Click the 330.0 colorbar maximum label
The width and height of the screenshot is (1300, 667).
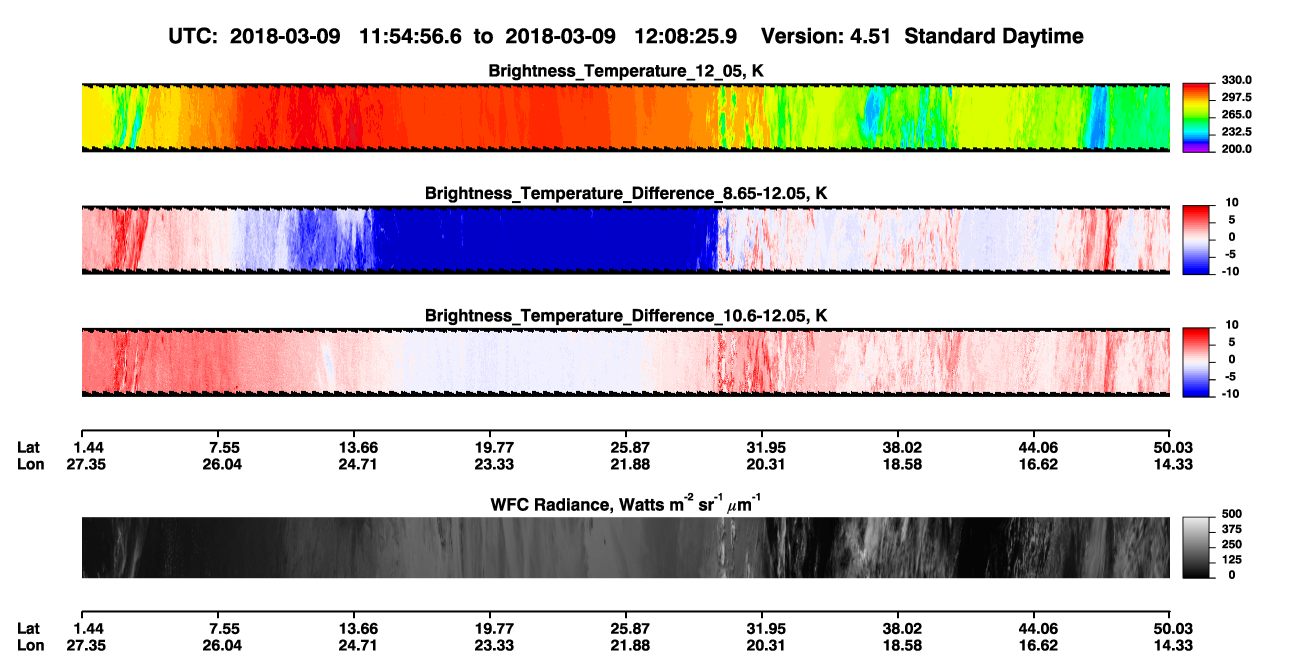(x=1236, y=81)
